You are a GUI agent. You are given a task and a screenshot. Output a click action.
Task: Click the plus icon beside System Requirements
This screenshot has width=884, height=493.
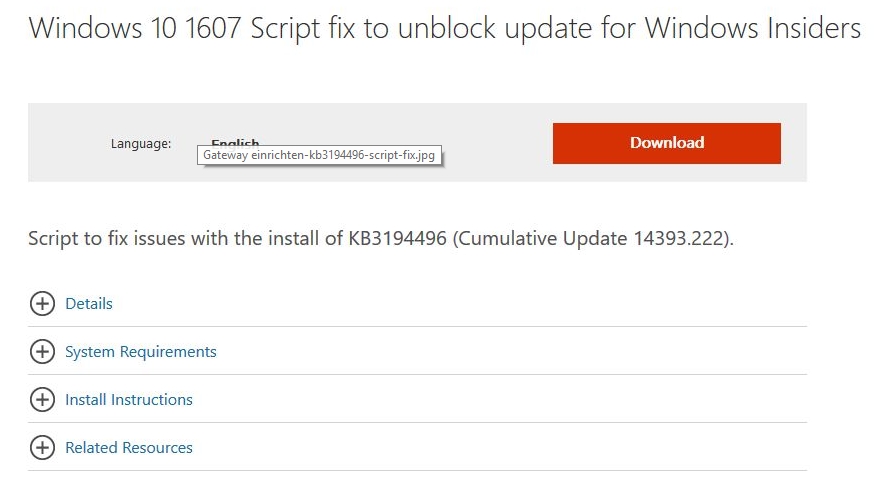pos(42,351)
